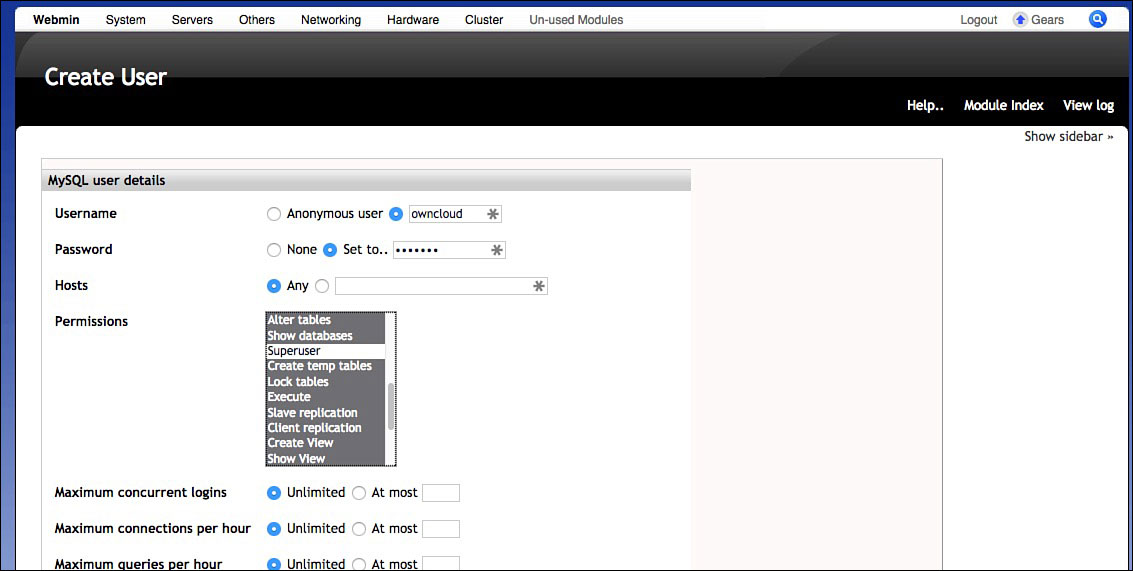
Task: Click the Gears link text
Action: click(1048, 20)
